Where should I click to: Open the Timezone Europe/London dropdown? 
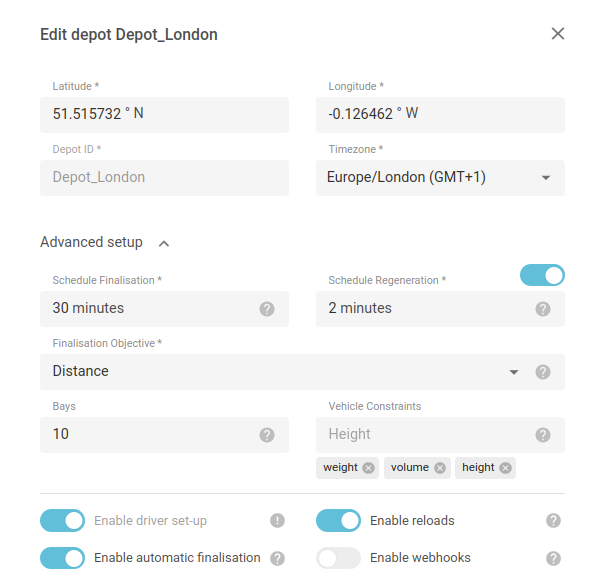click(x=440, y=178)
